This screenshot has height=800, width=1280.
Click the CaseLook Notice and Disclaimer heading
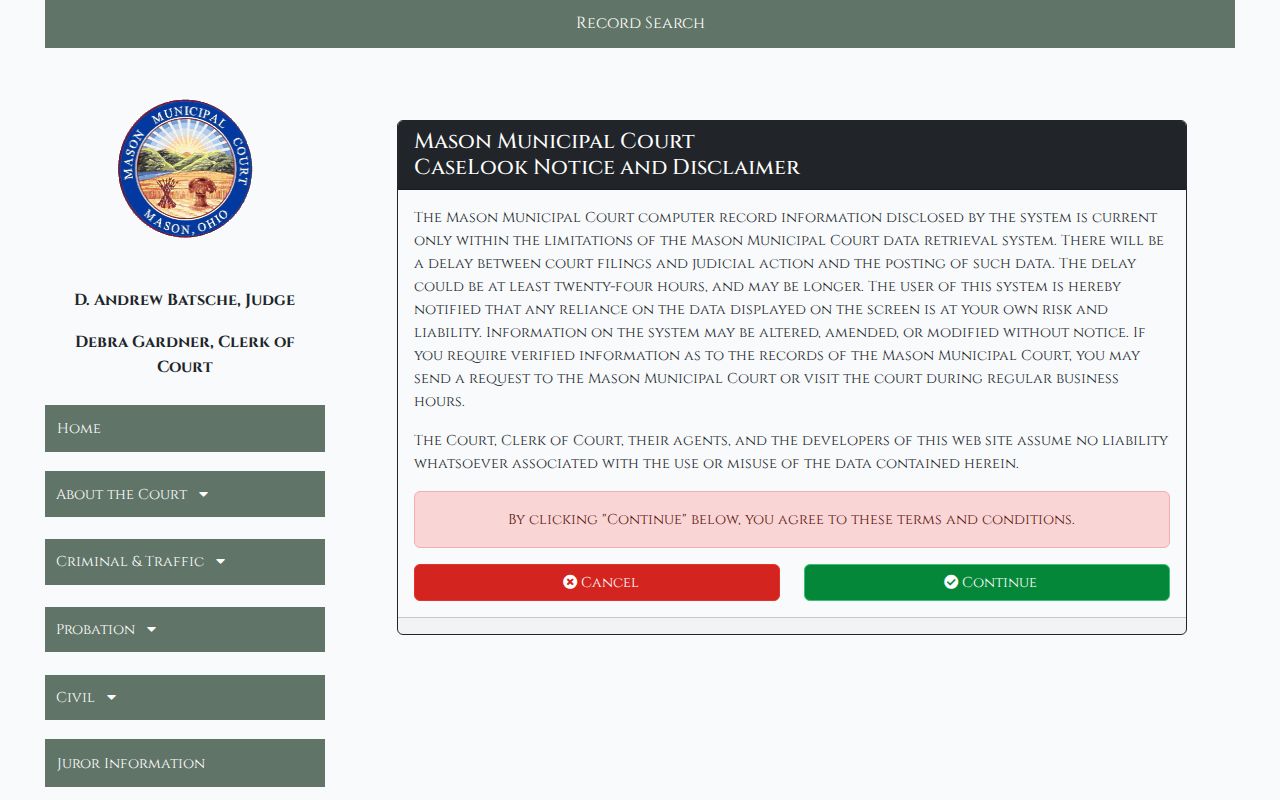(607, 167)
